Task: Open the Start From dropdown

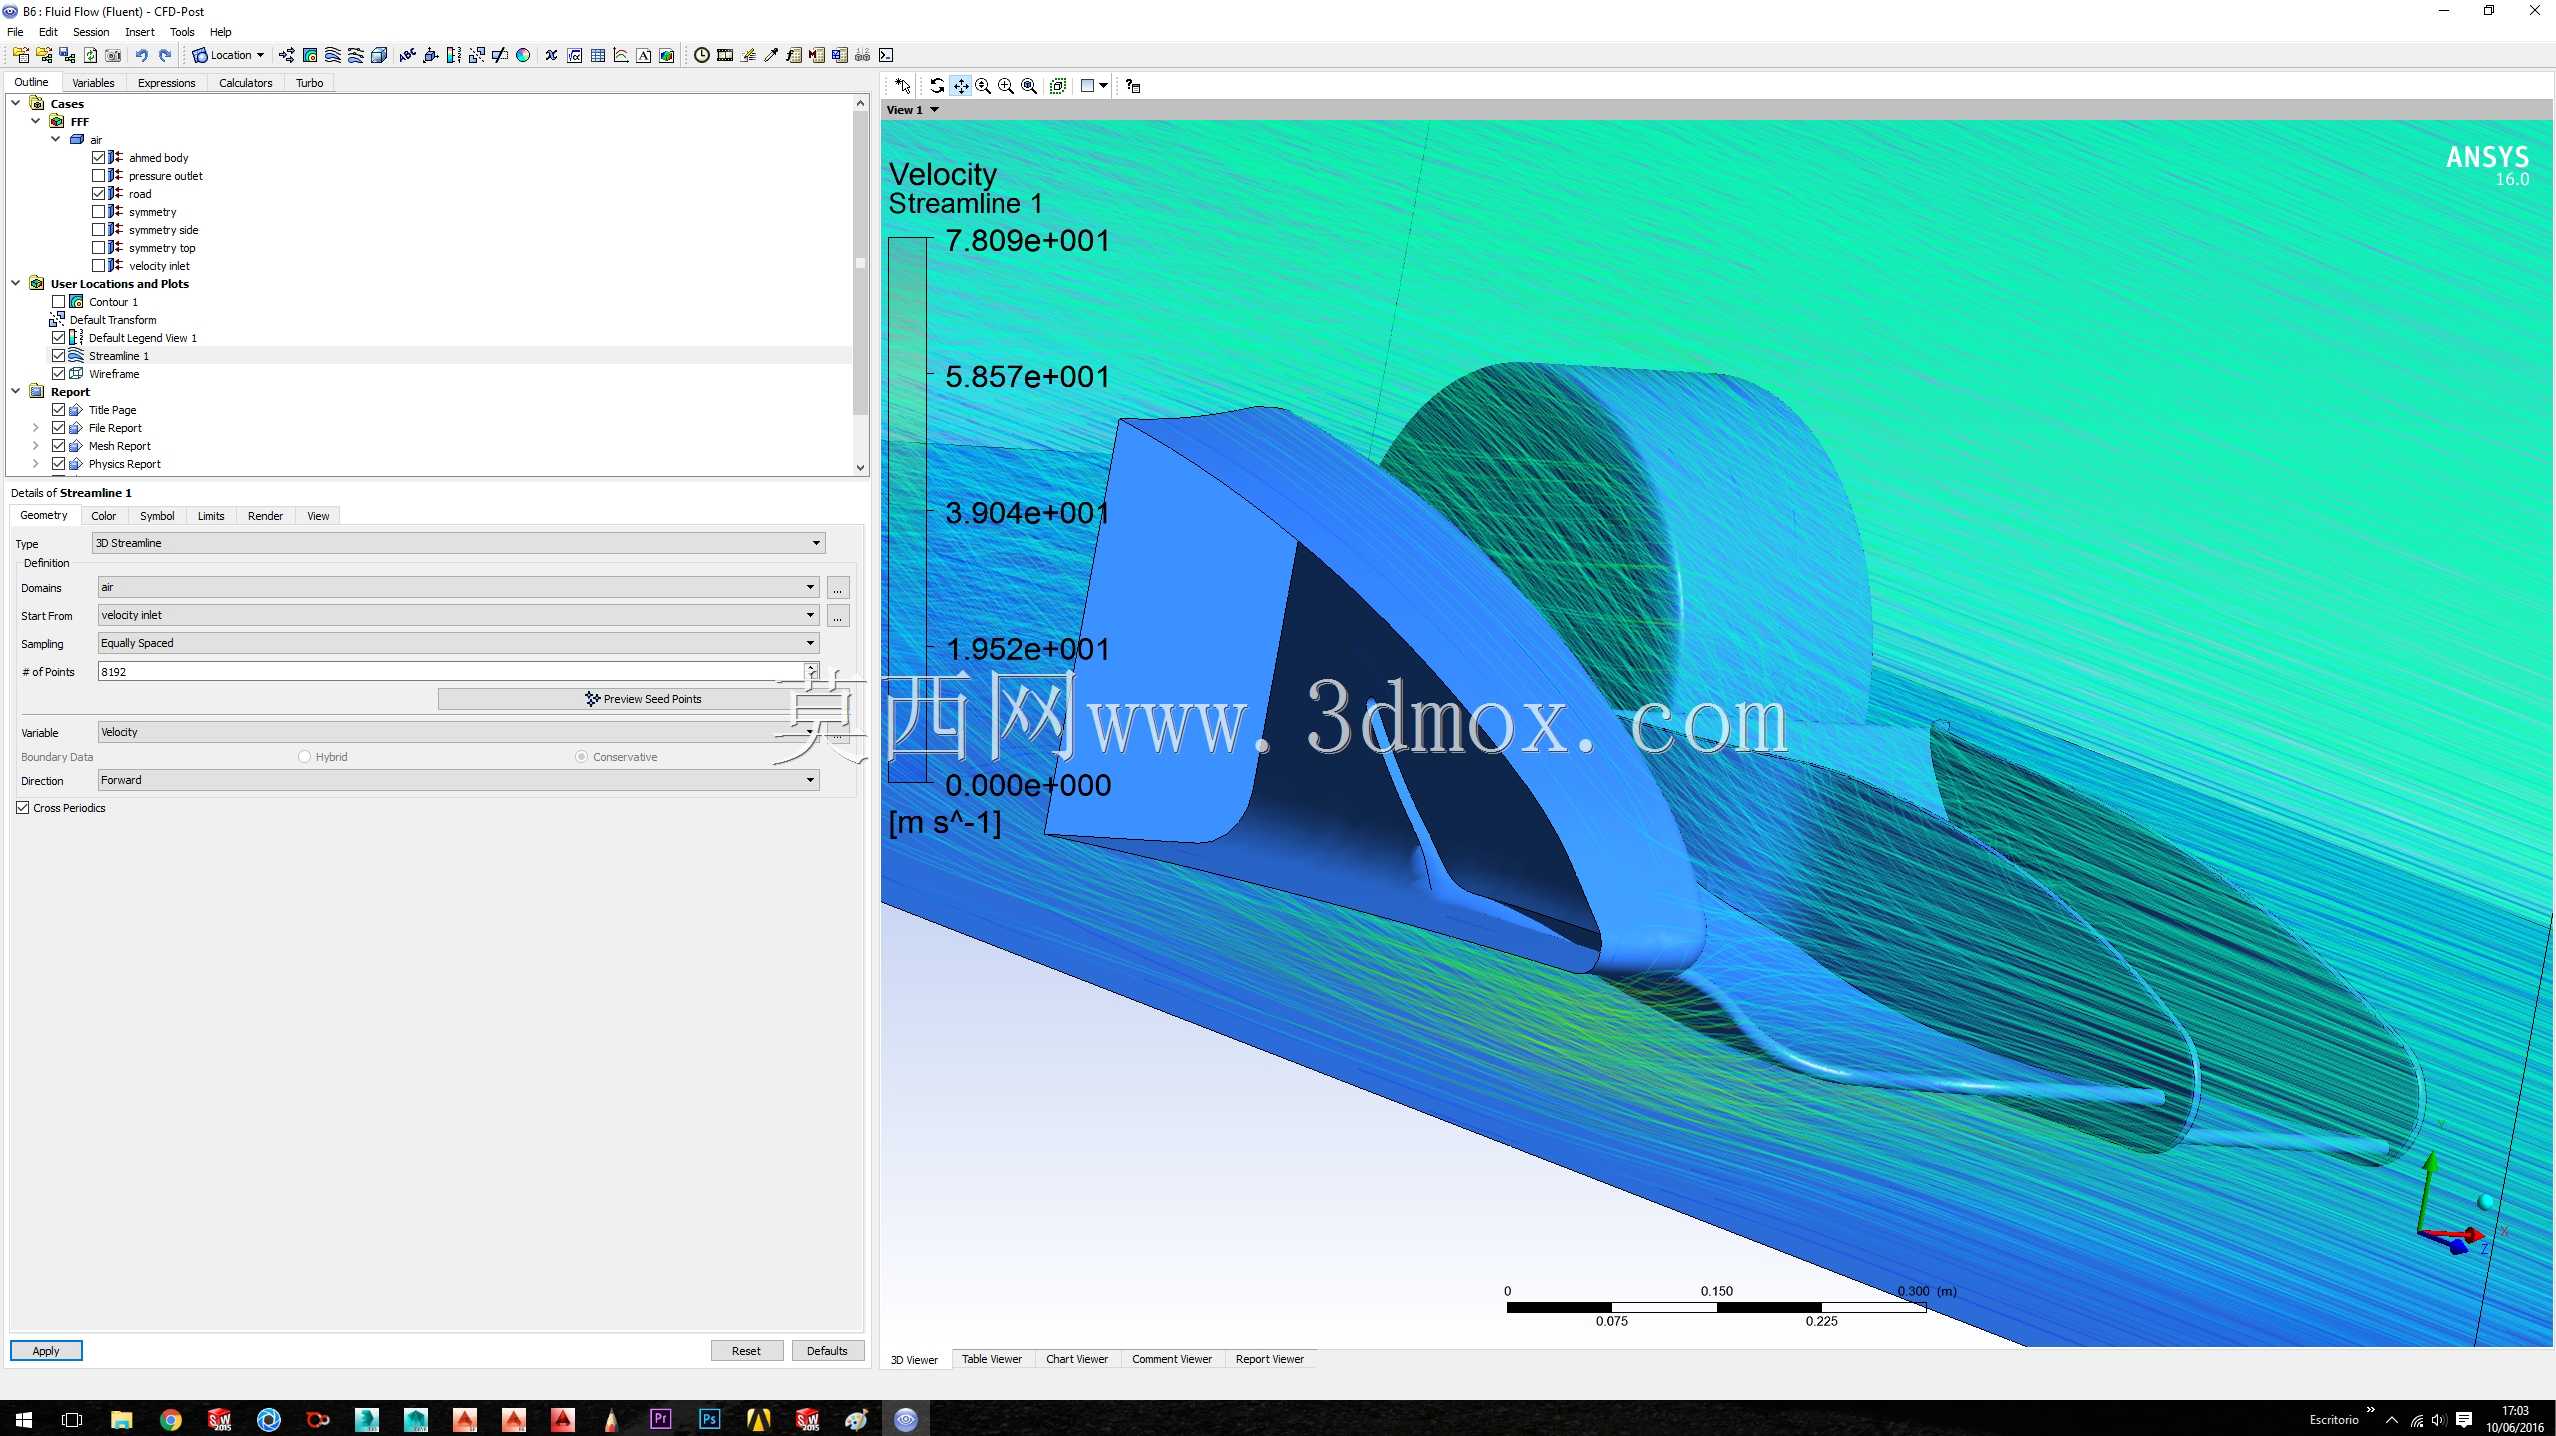Action: (458, 615)
